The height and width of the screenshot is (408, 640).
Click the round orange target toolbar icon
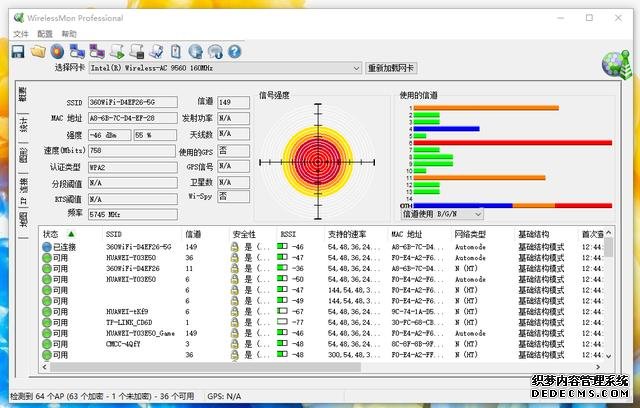point(58,52)
